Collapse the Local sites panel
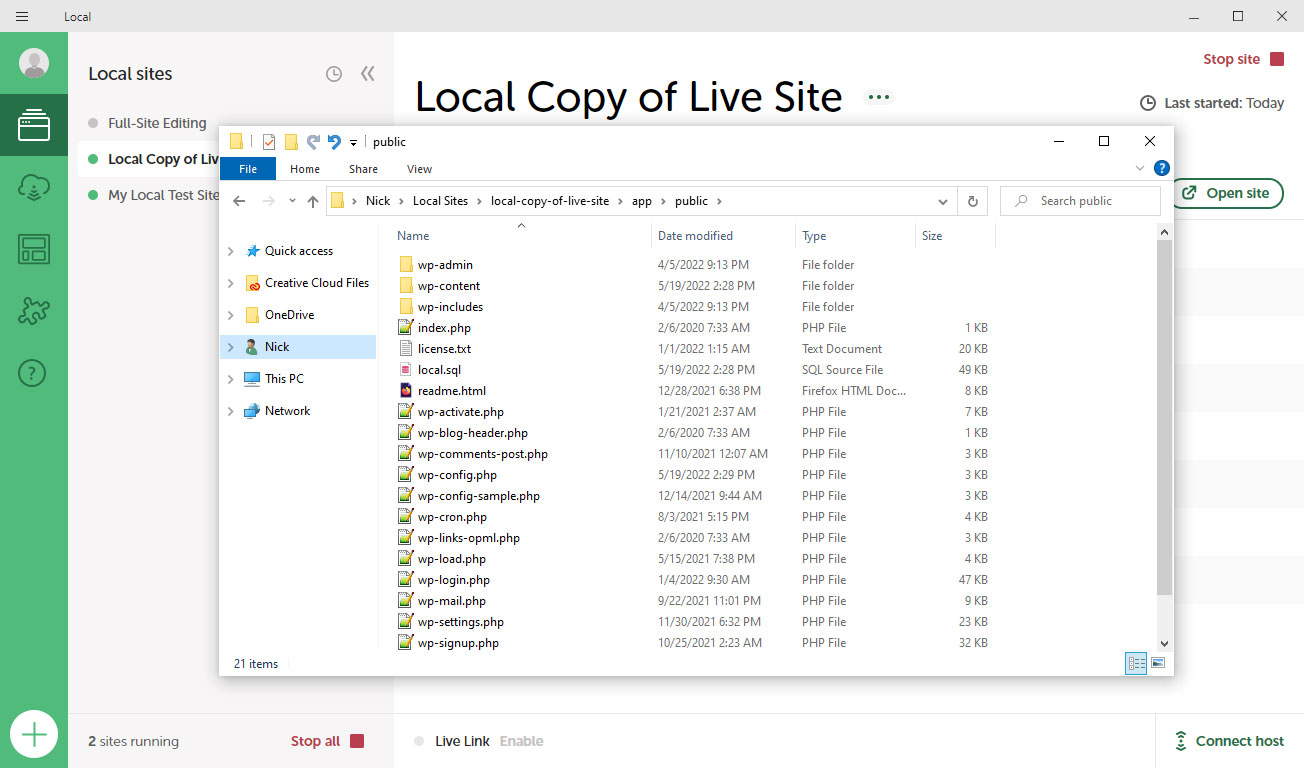 point(367,74)
